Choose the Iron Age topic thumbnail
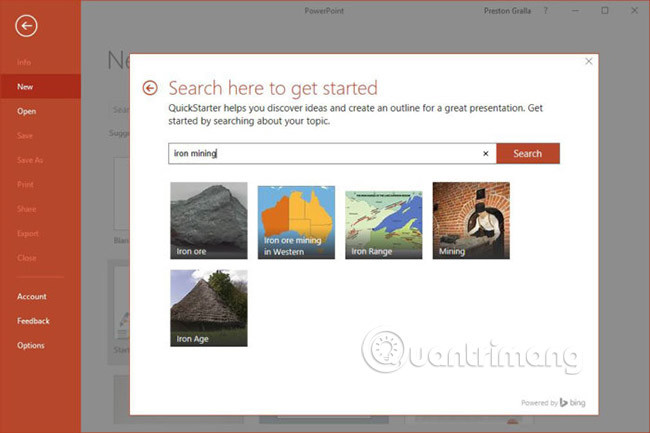 pos(209,308)
